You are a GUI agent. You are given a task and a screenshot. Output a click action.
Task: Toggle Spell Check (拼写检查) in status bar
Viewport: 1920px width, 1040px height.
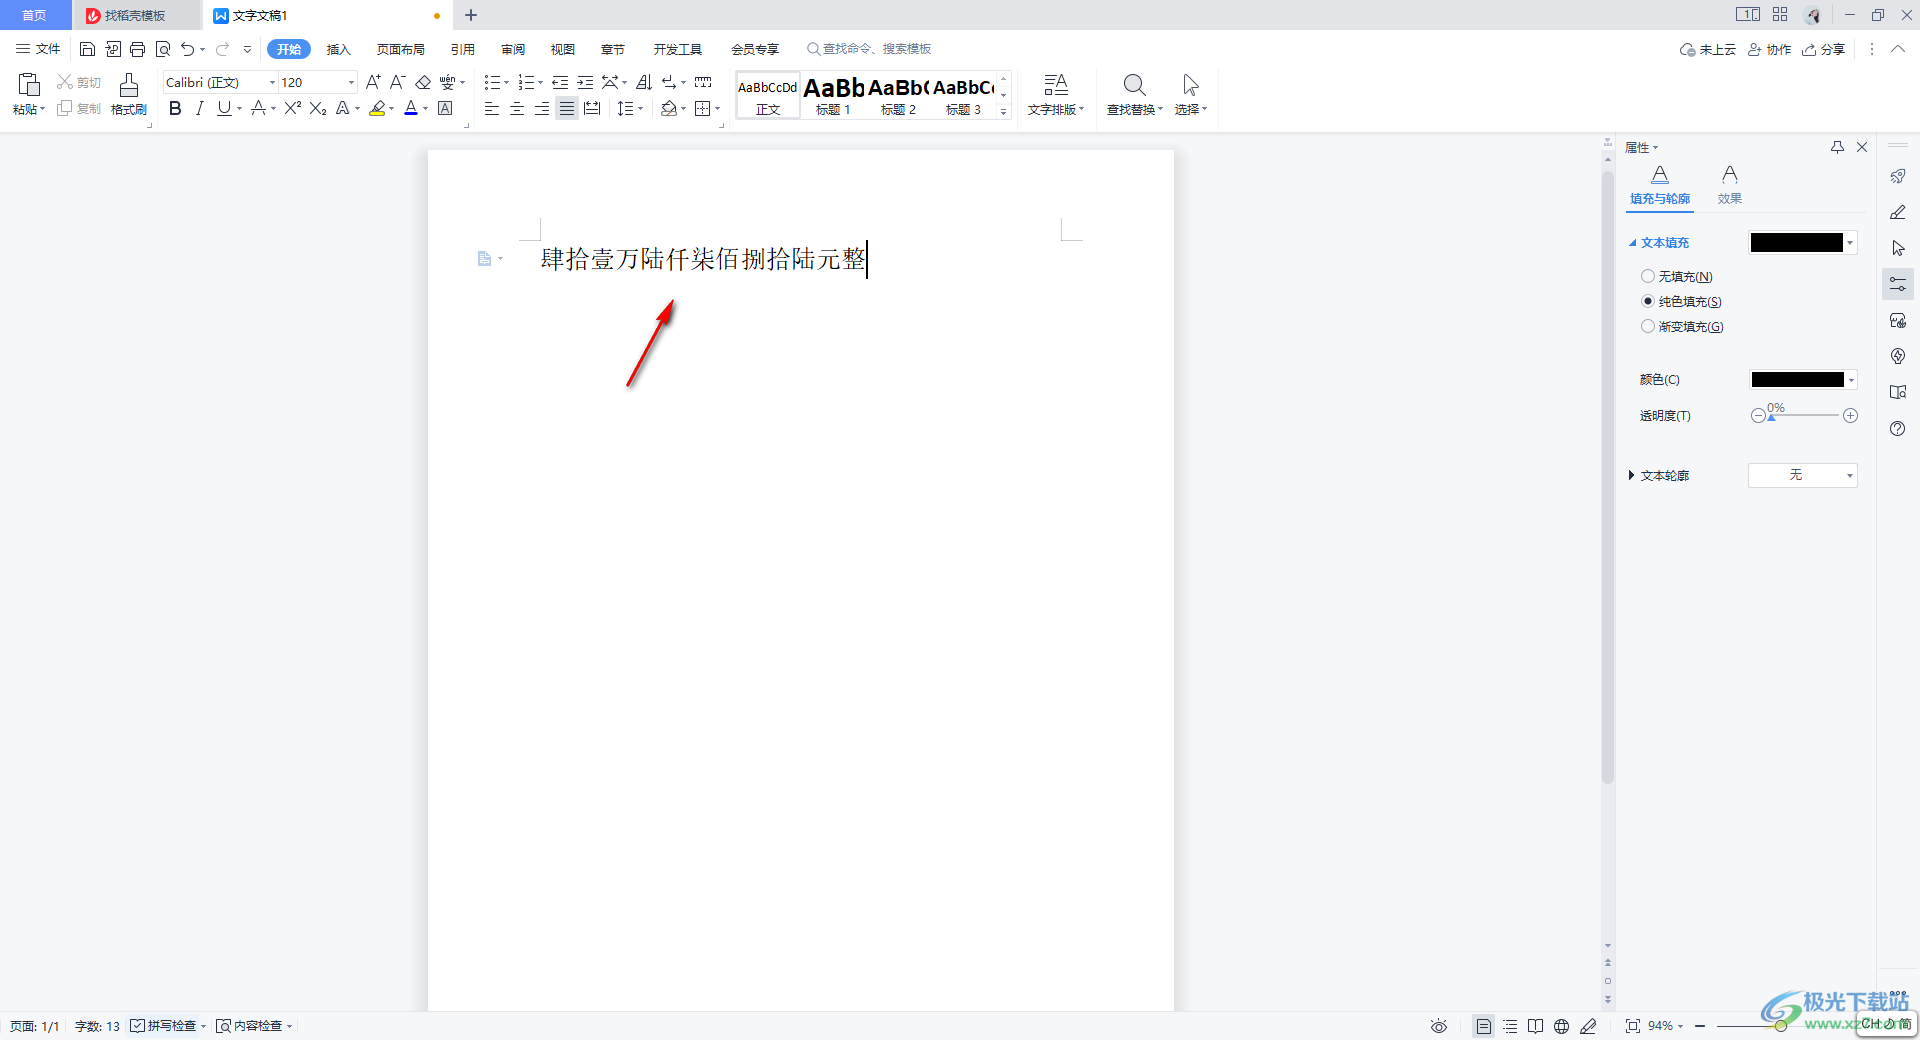pos(166,1026)
